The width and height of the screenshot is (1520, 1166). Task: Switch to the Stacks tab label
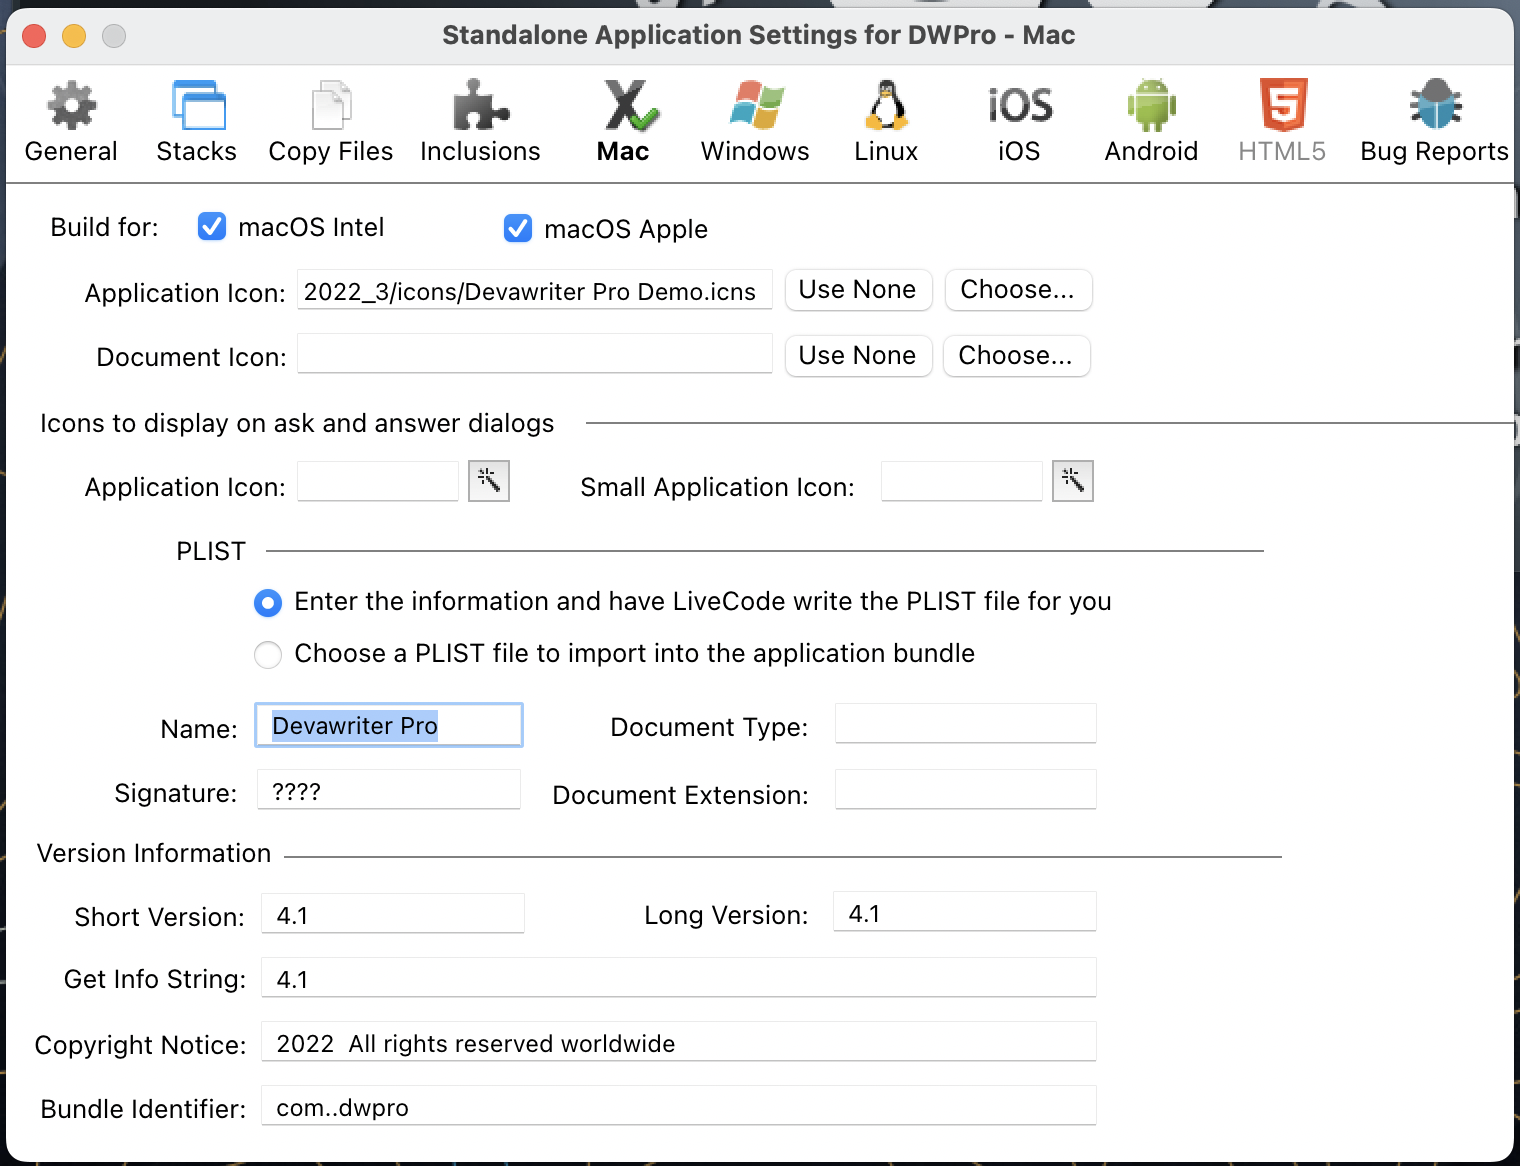(197, 151)
